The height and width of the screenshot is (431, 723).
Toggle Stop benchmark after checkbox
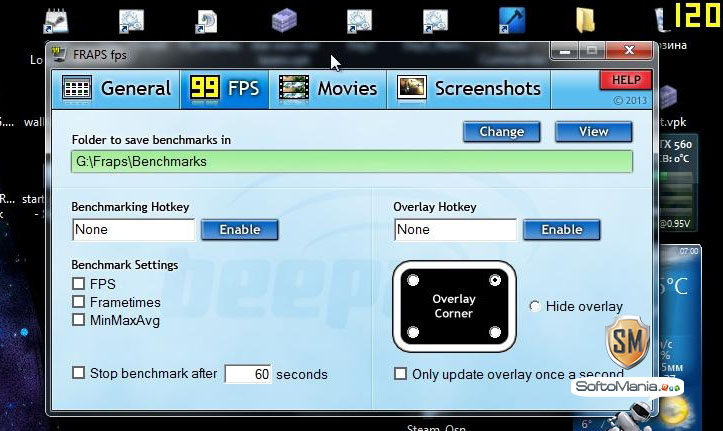point(79,373)
